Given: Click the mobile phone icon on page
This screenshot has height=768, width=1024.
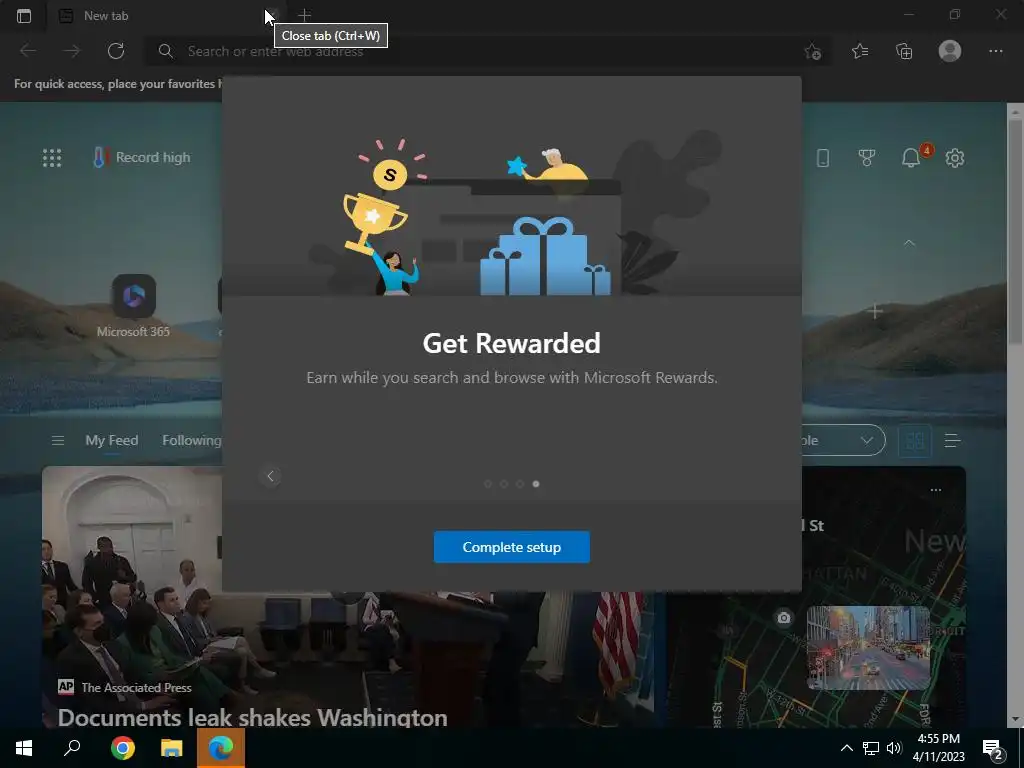Looking at the screenshot, I should [823, 157].
